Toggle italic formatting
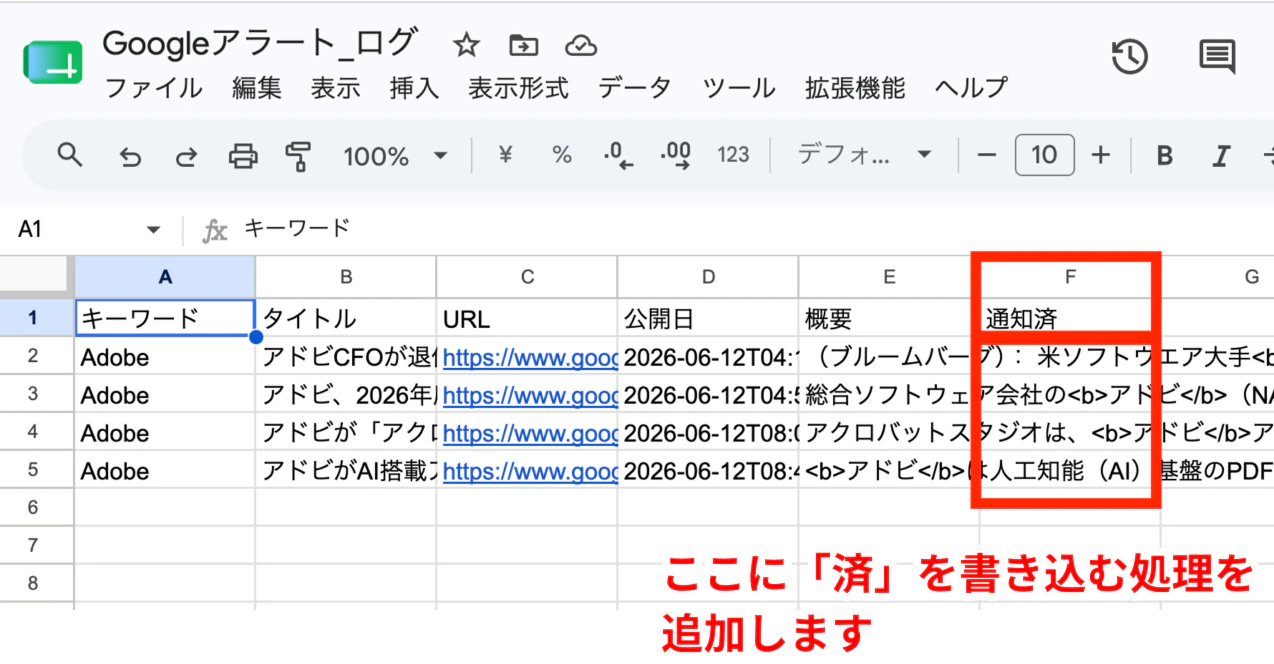Screen dimensions: 1274x664 tap(1220, 155)
